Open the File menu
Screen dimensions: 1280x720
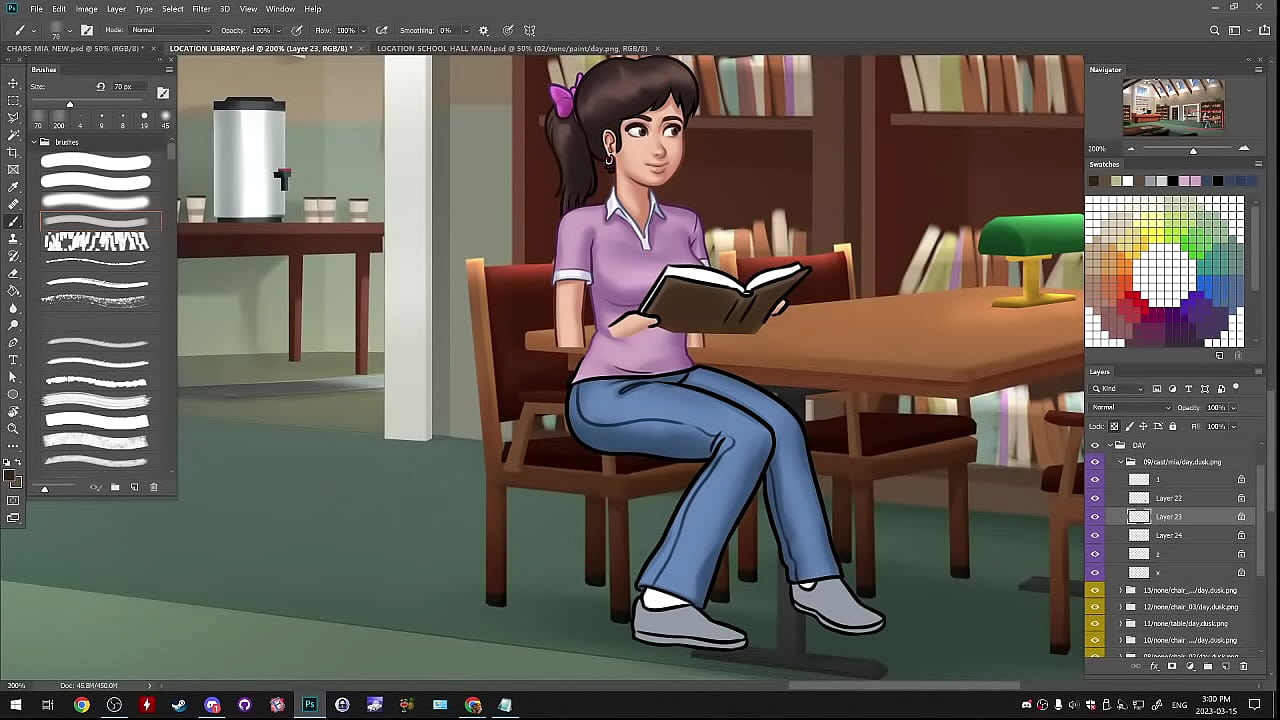coord(36,9)
